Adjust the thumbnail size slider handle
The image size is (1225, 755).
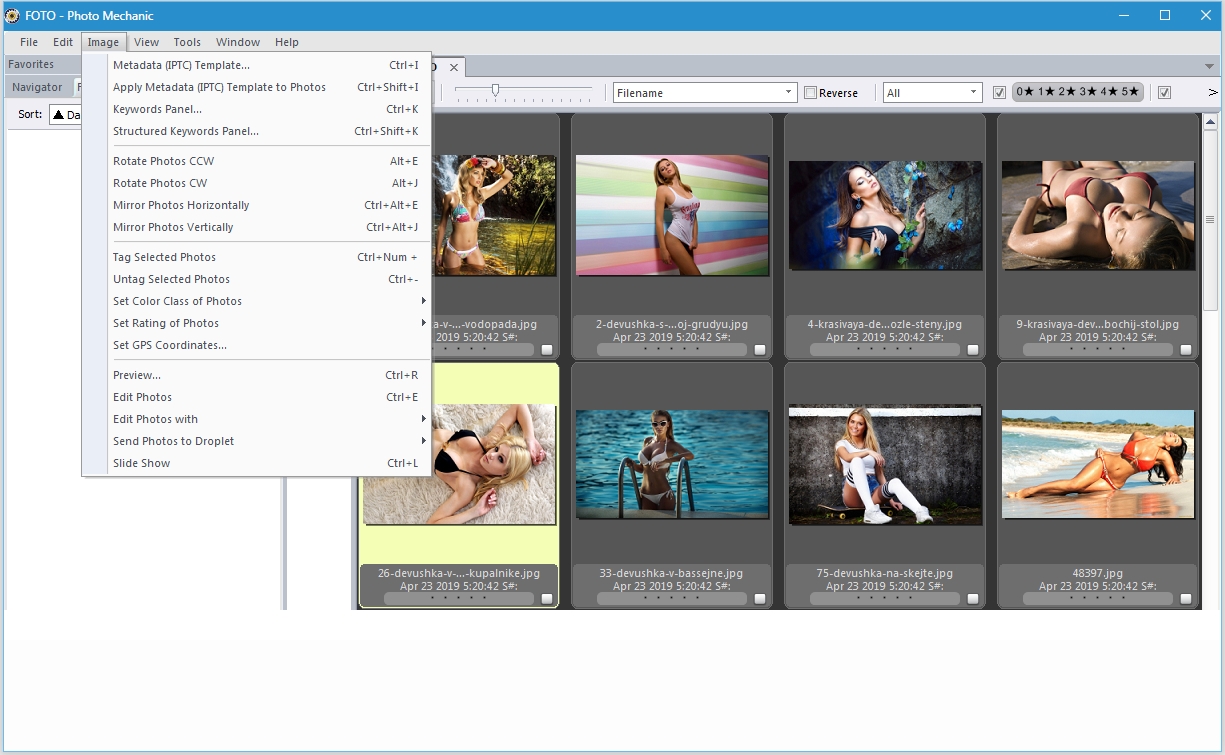point(495,90)
